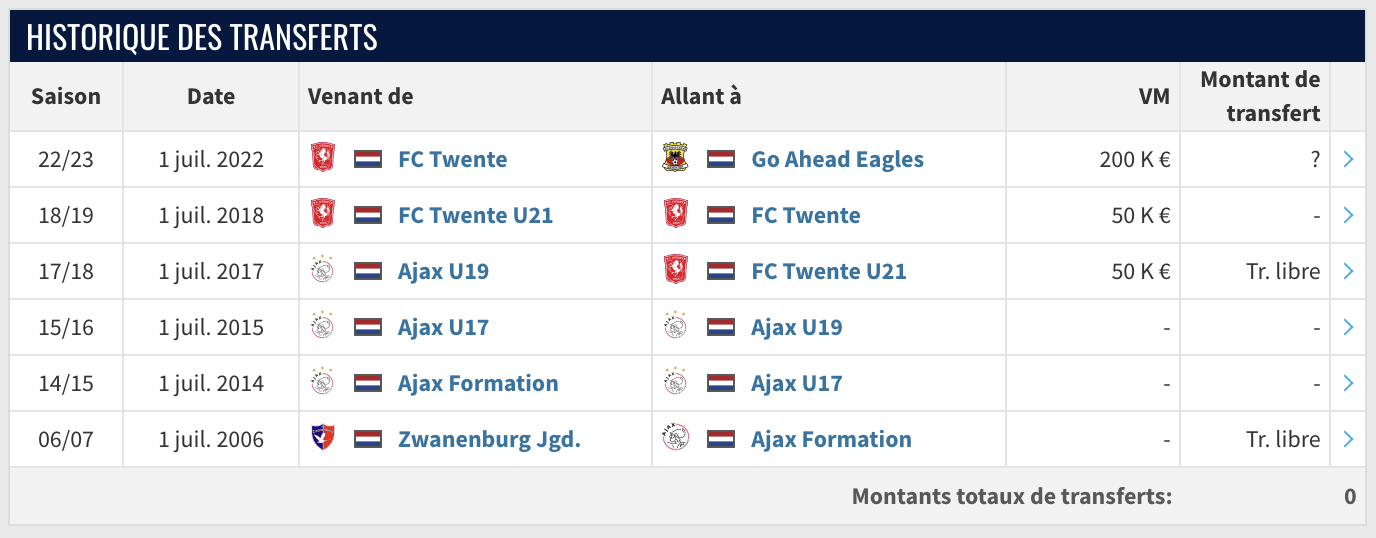Expand the 15/16 transfer details arrow
The height and width of the screenshot is (538, 1376).
coord(1348,327)
